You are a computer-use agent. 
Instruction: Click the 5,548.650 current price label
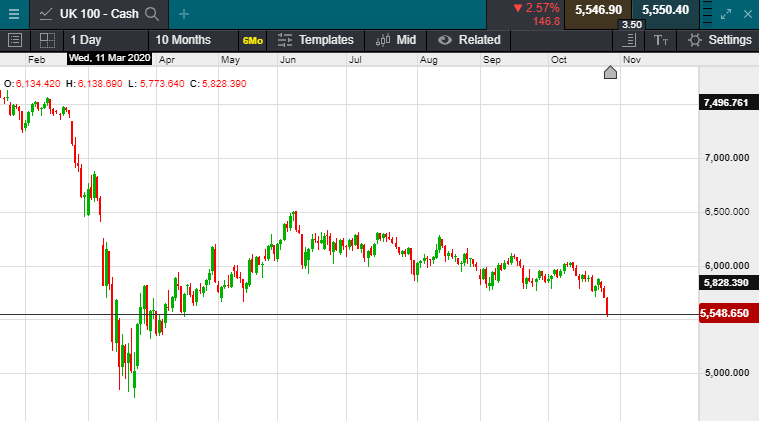point(729,314)
